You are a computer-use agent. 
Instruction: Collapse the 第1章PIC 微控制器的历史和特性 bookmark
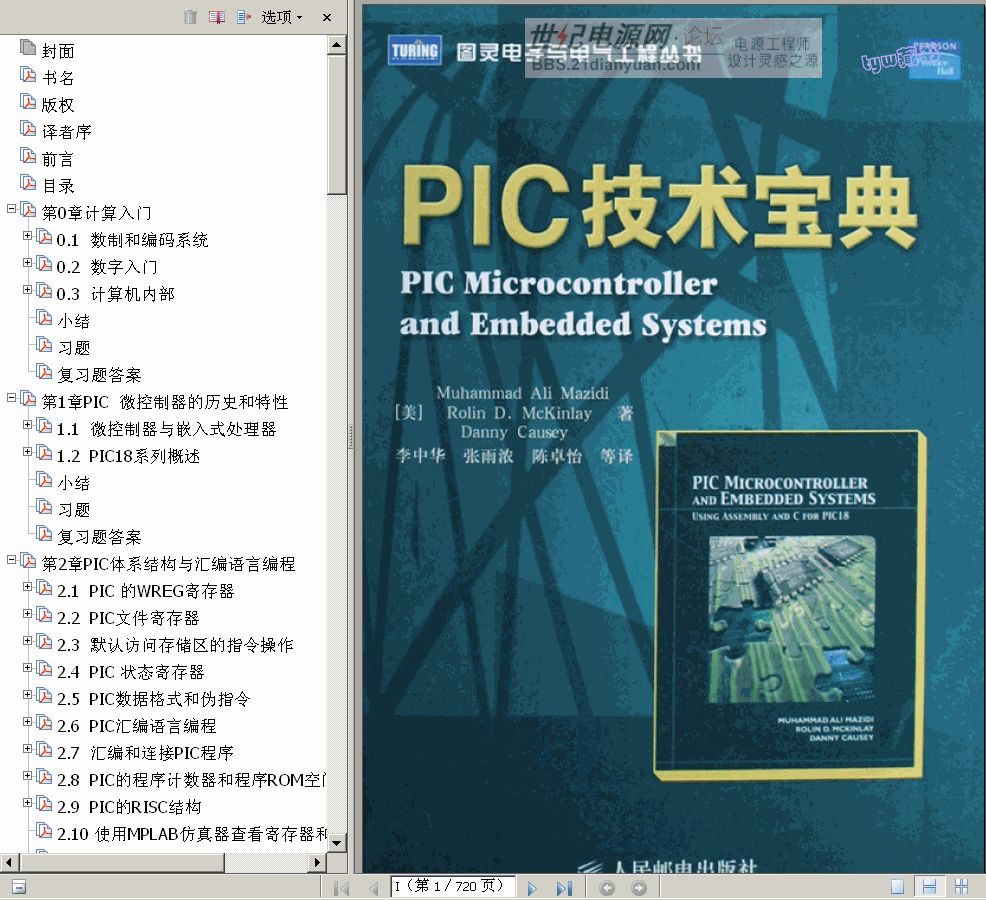click(11, 397)
